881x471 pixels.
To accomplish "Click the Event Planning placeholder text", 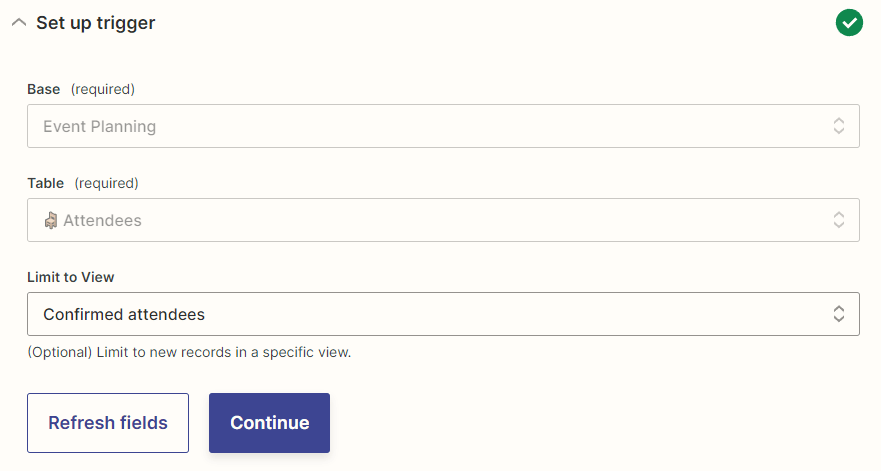I will (99, 127).
